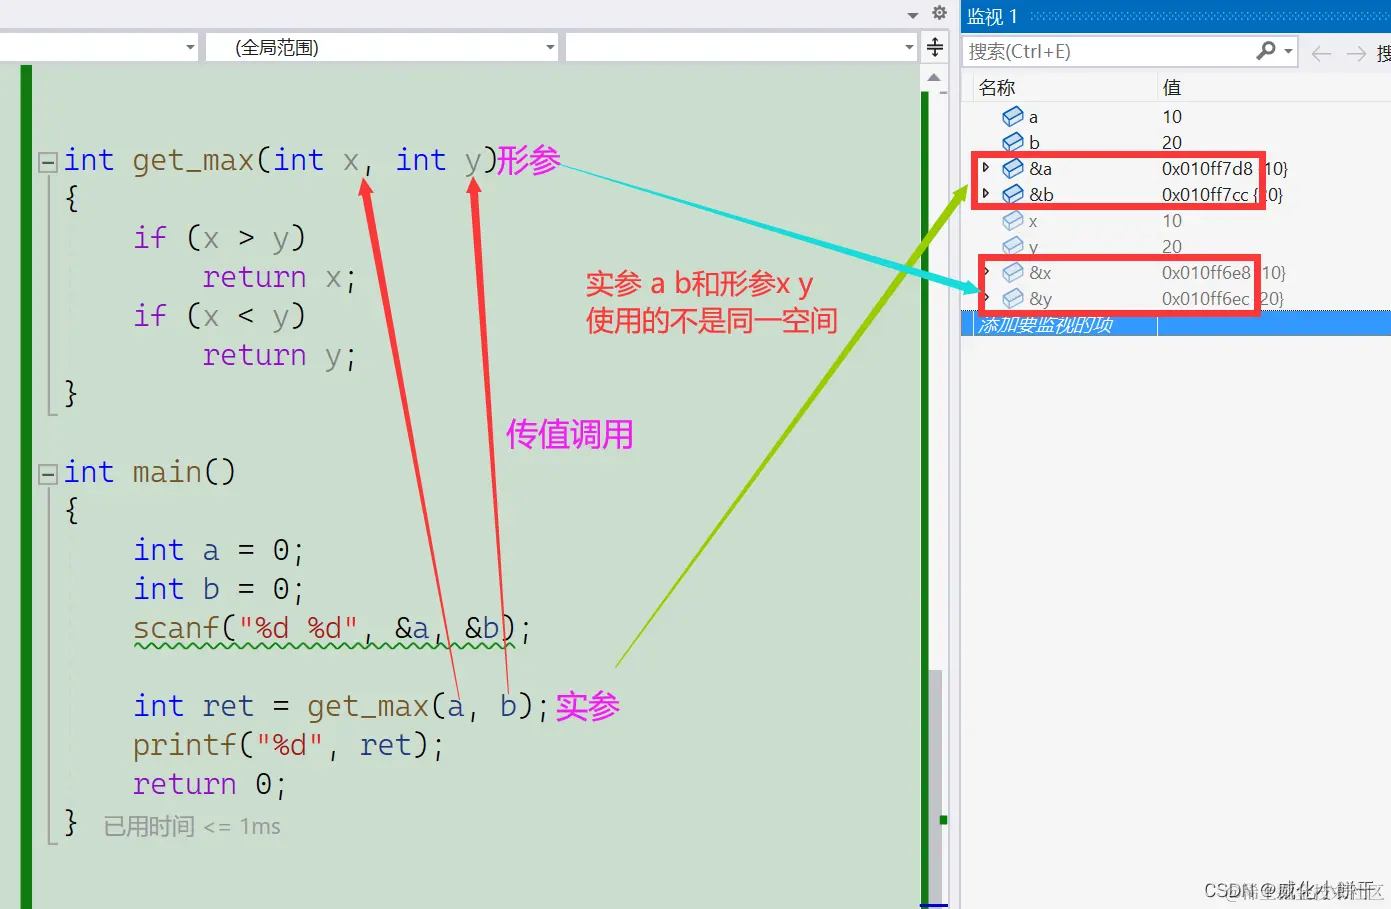Select the &b name cell
The height and width of the screenshot is (909, 1391).
click(x=1041, y=194)
